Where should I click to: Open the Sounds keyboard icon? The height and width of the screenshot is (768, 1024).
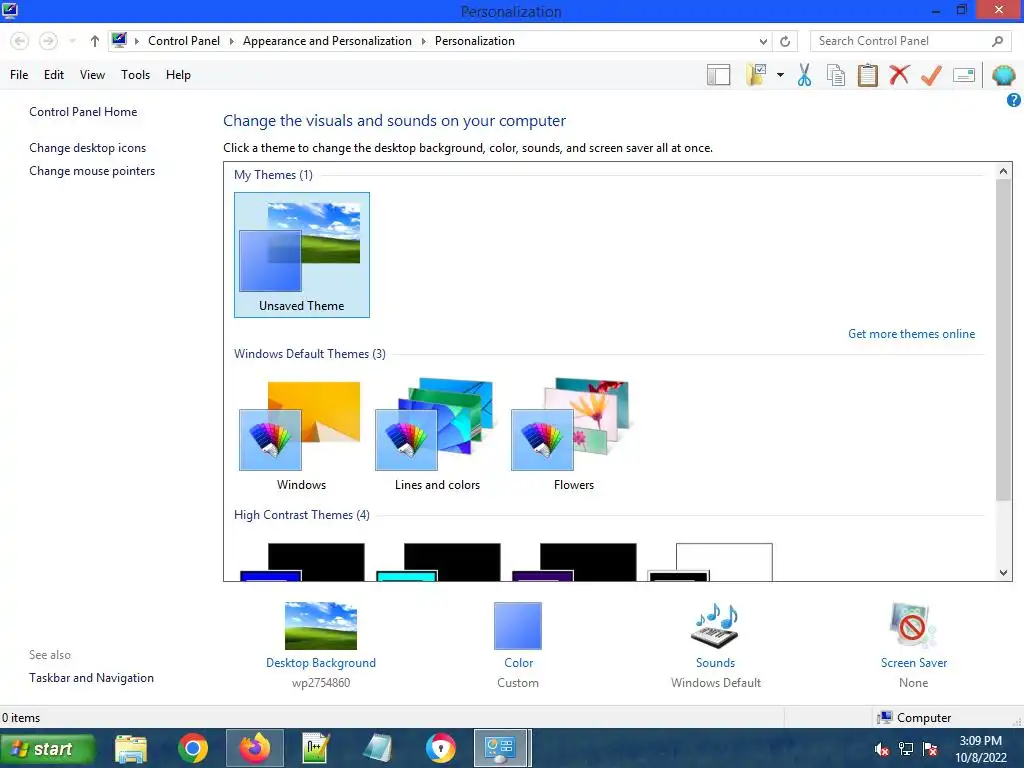pyautogui.click(x=715, y=626)
